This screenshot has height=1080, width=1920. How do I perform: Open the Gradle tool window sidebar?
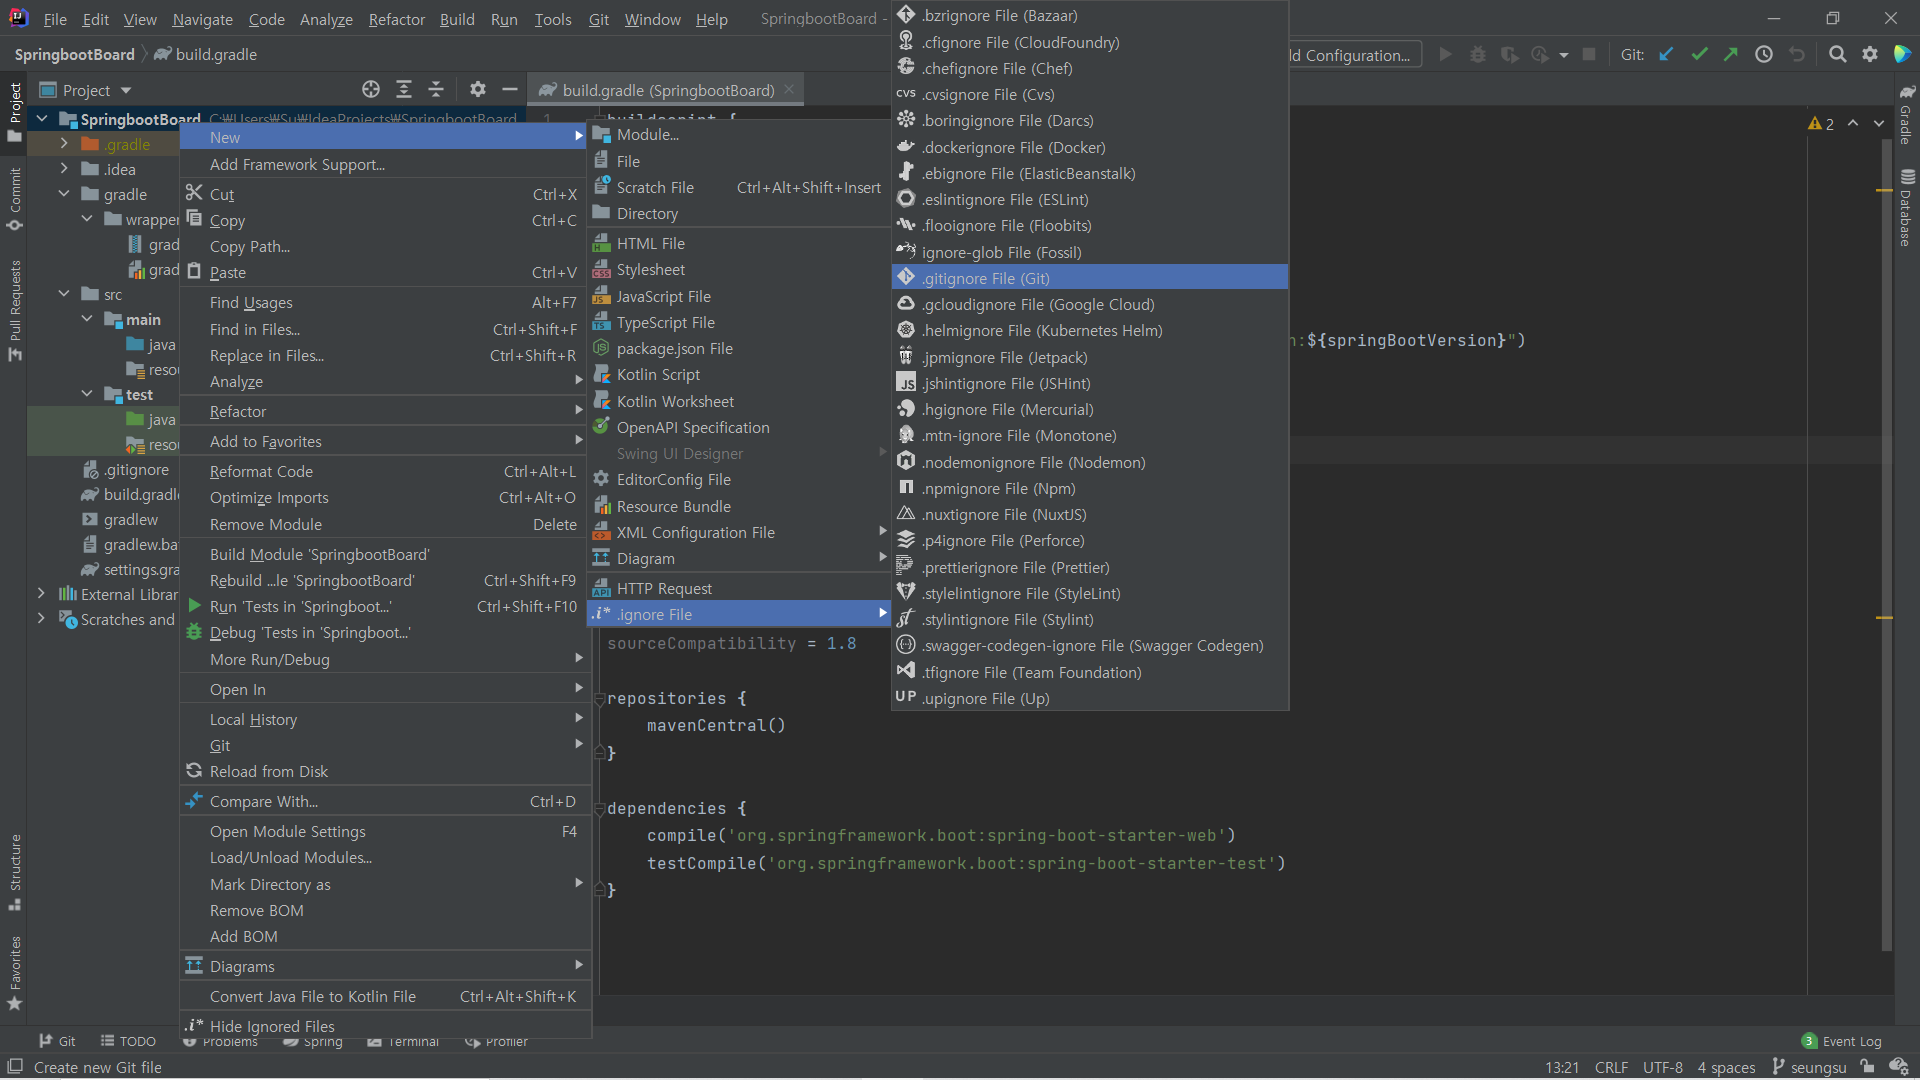click(1906, 115)
